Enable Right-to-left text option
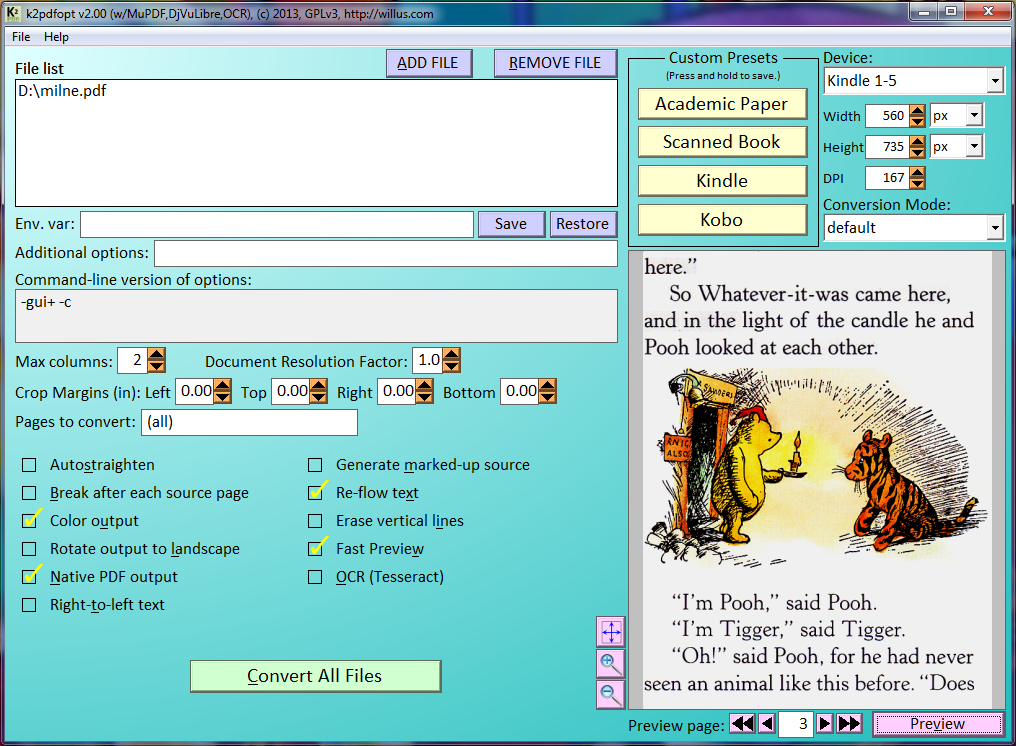Viewport: 1016px width, 746px height. [x=29, y=605]
